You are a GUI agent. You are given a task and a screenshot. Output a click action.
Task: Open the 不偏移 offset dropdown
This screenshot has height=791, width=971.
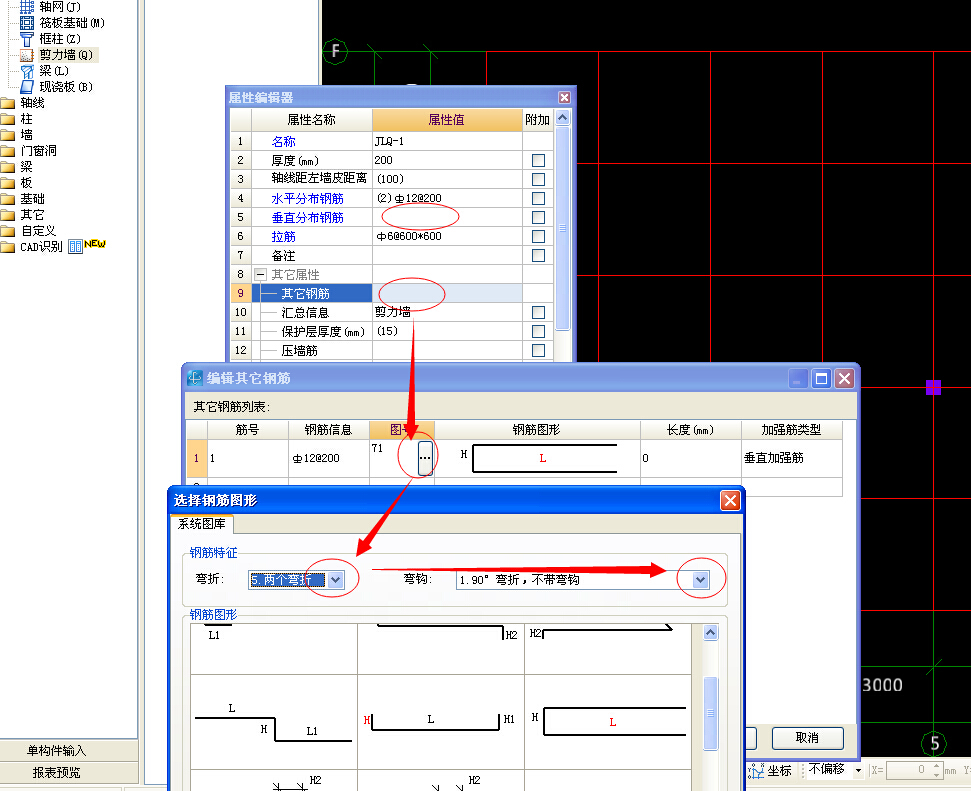pyautogui.click(x=858, y=771)
